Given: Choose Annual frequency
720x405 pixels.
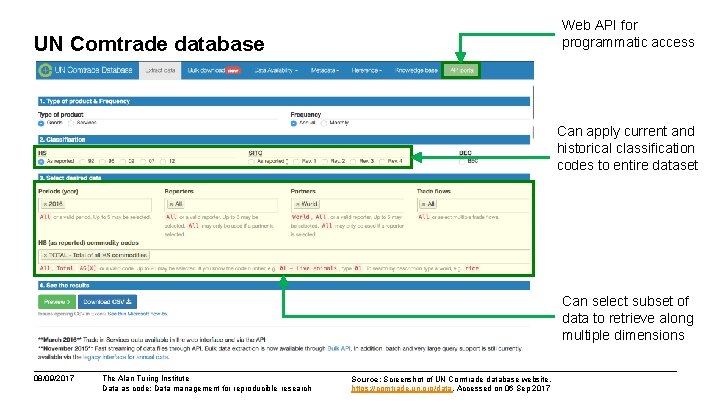Looking at the screenshot, I should [x=293, y=123].
